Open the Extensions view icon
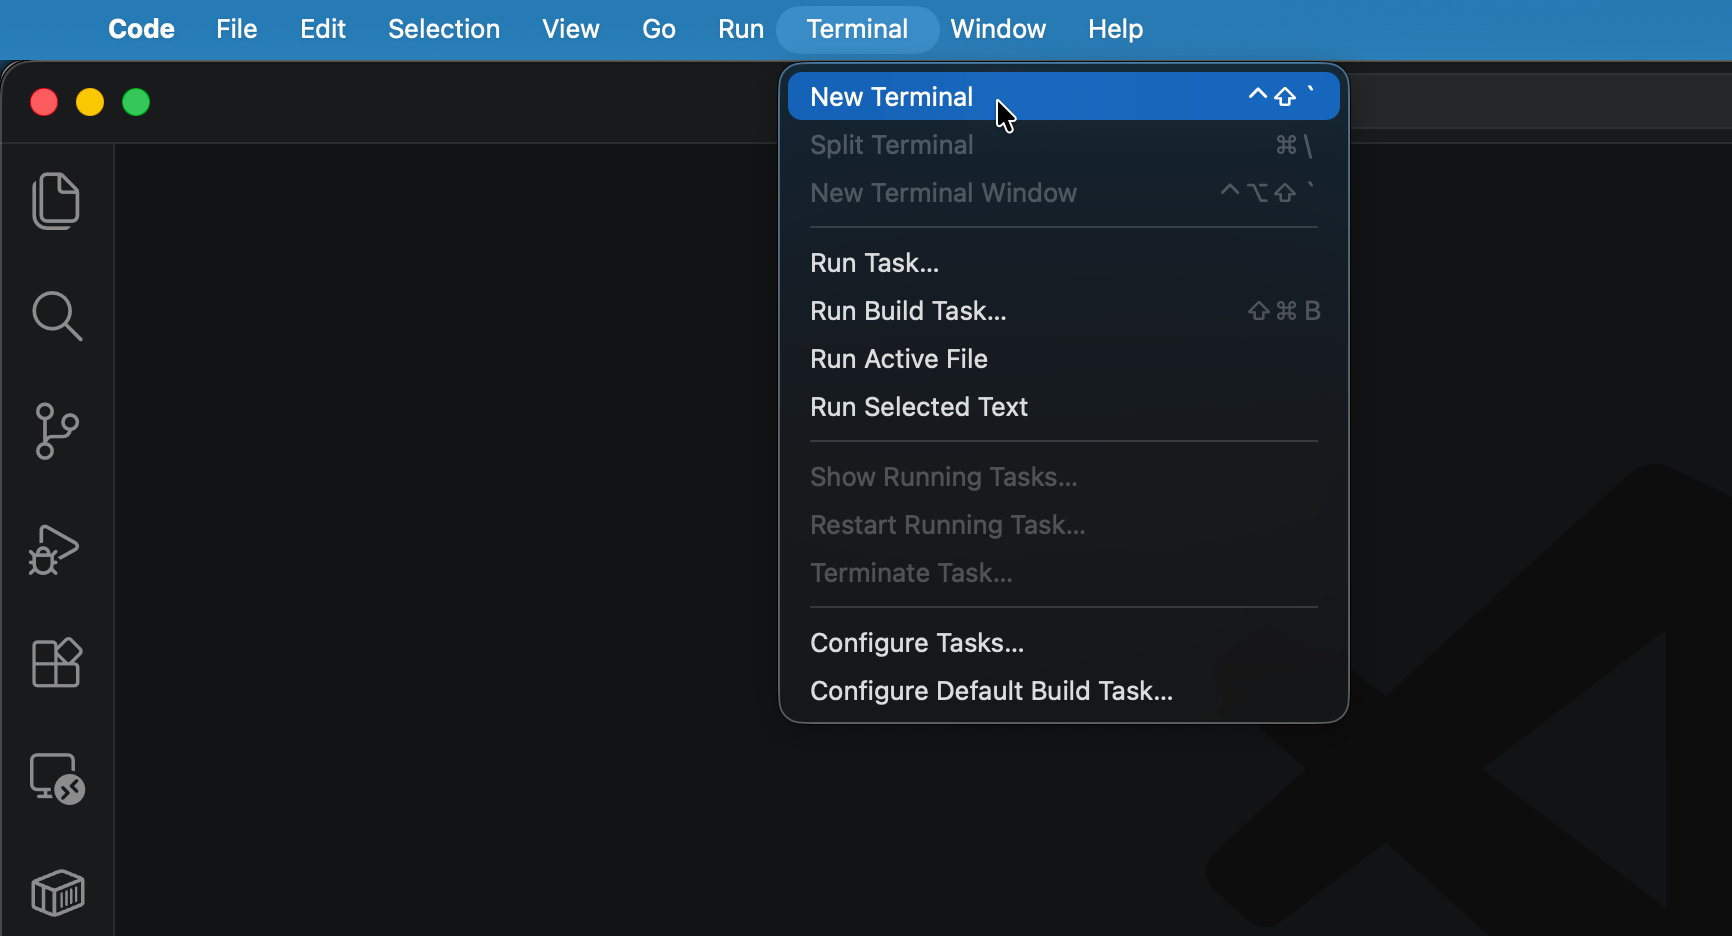The width and height of the screenshot is (1732, 936). click(x=57, y=662)
